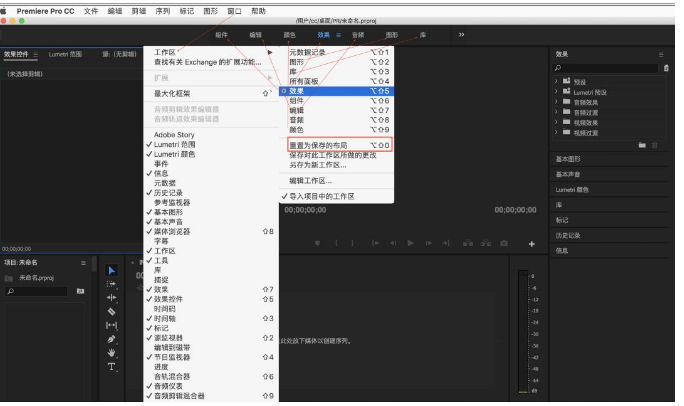Click the Go to Out point button
Viewport: 684px width, 406px height.
point(446,243)
